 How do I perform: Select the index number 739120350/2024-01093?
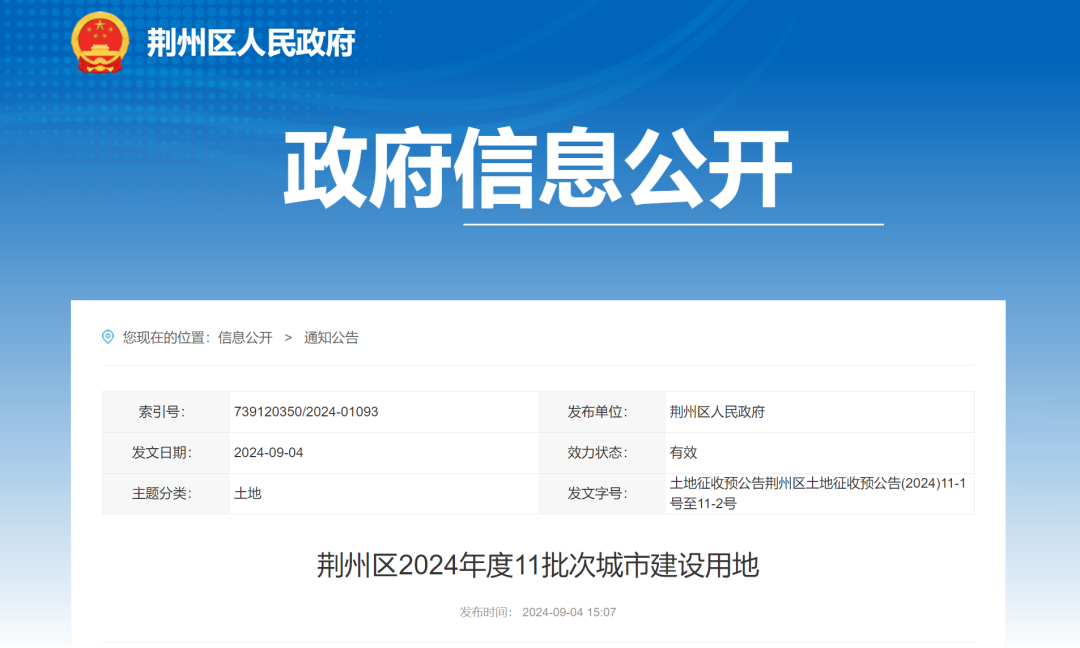click(305, 412)
